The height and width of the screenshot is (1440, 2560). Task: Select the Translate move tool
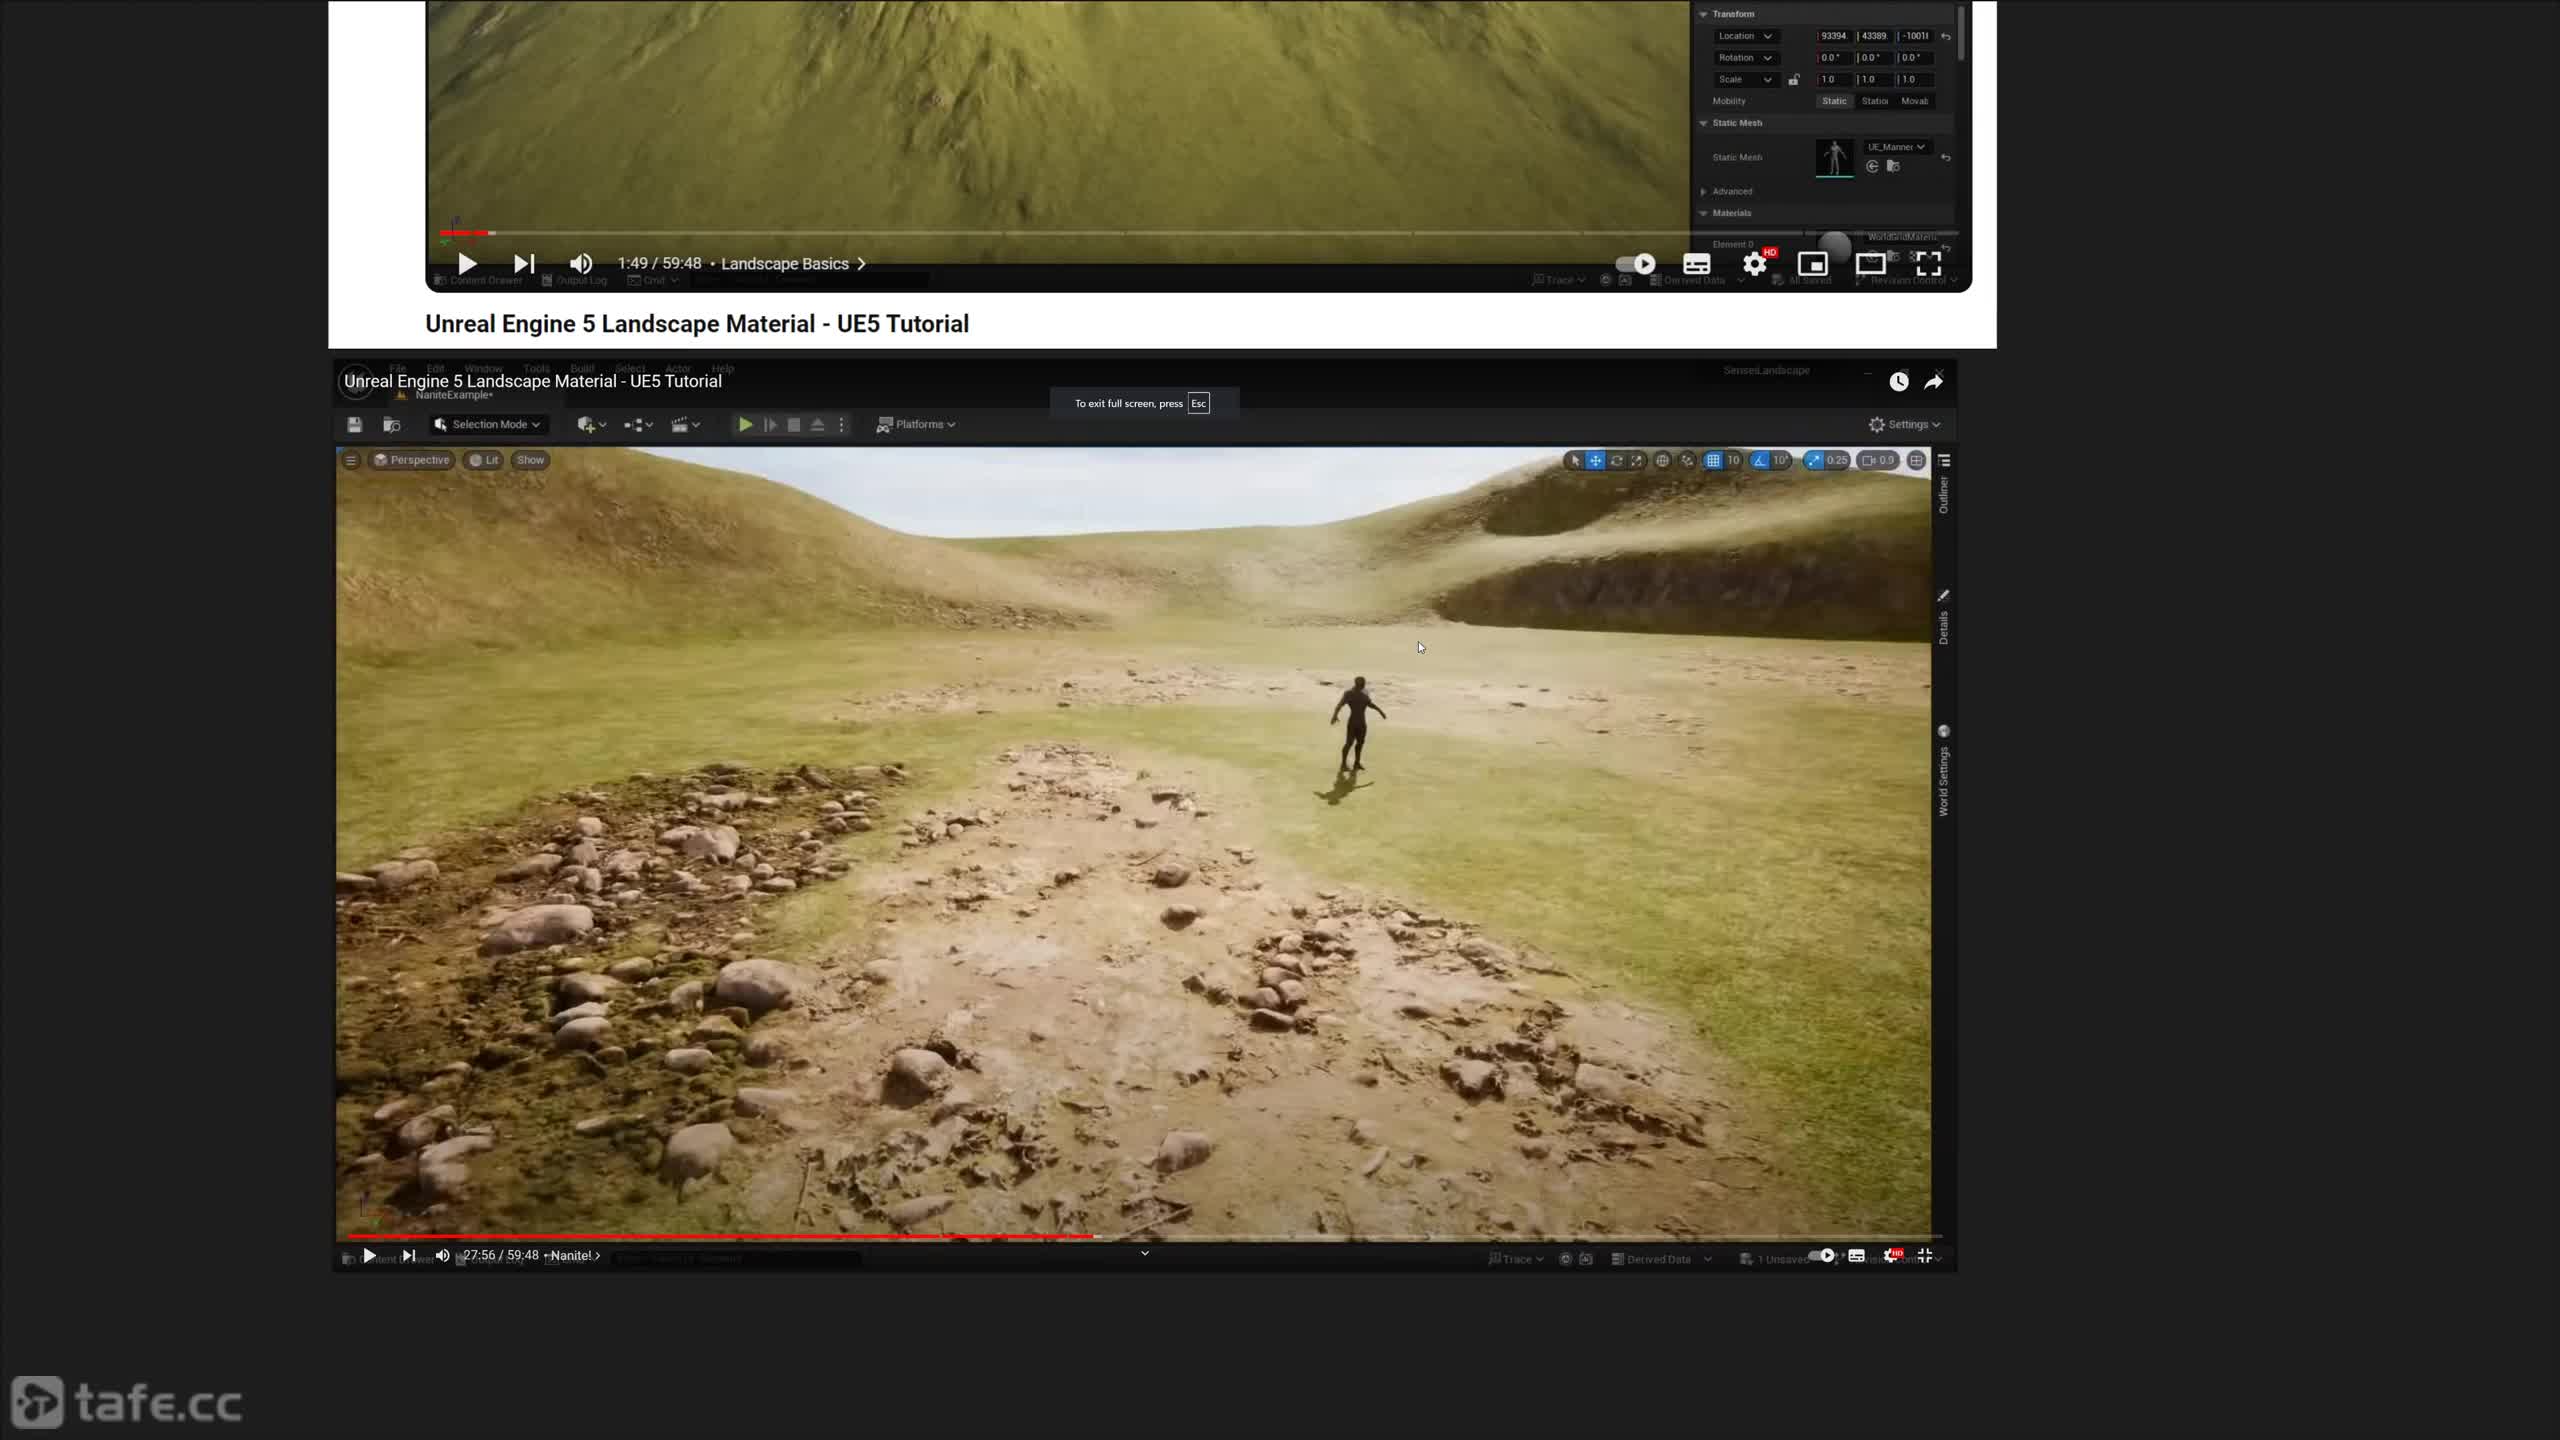coord(1596,461)
